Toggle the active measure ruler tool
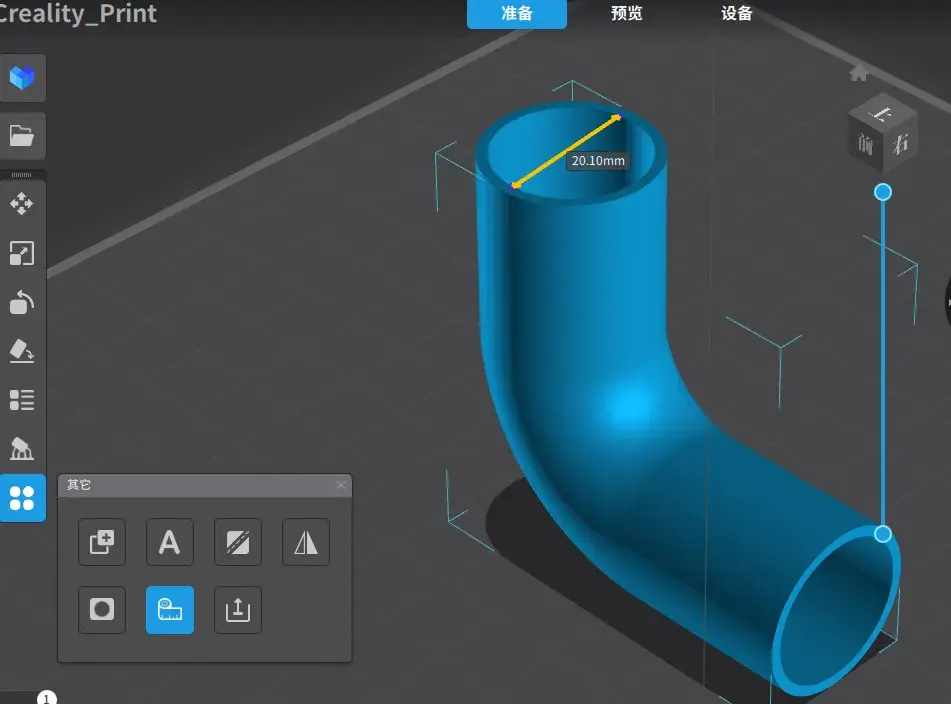The width and height of the screenshot is (951, 704). coord(170,610)
